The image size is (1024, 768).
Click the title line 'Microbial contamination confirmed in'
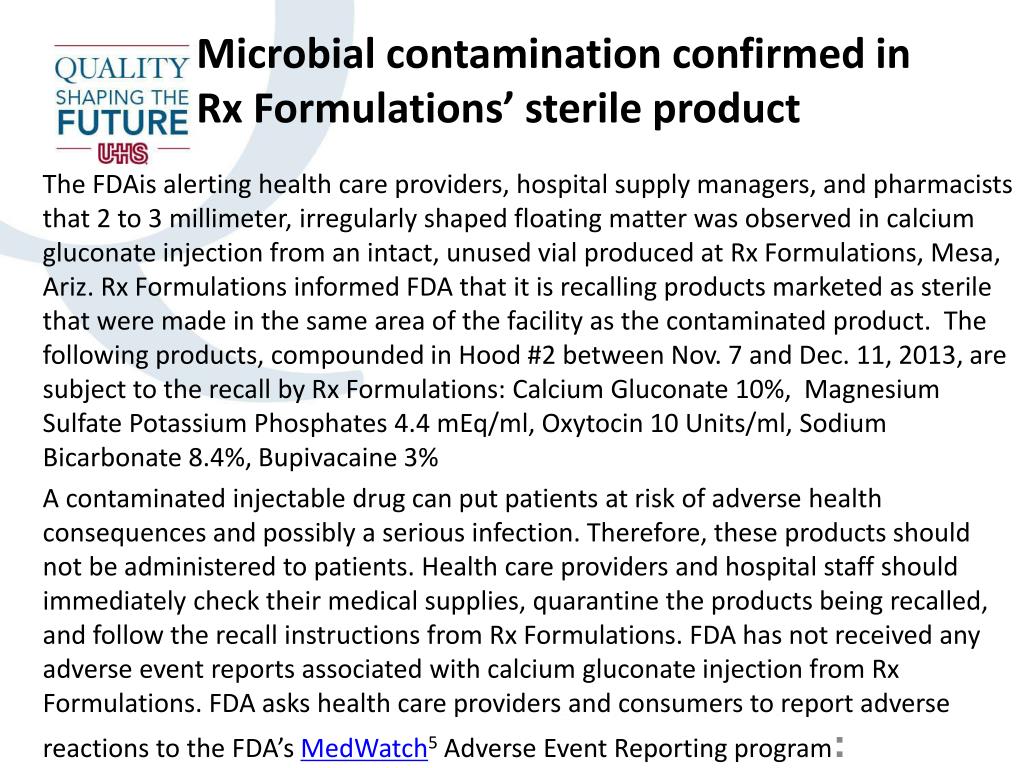(553, 54)
